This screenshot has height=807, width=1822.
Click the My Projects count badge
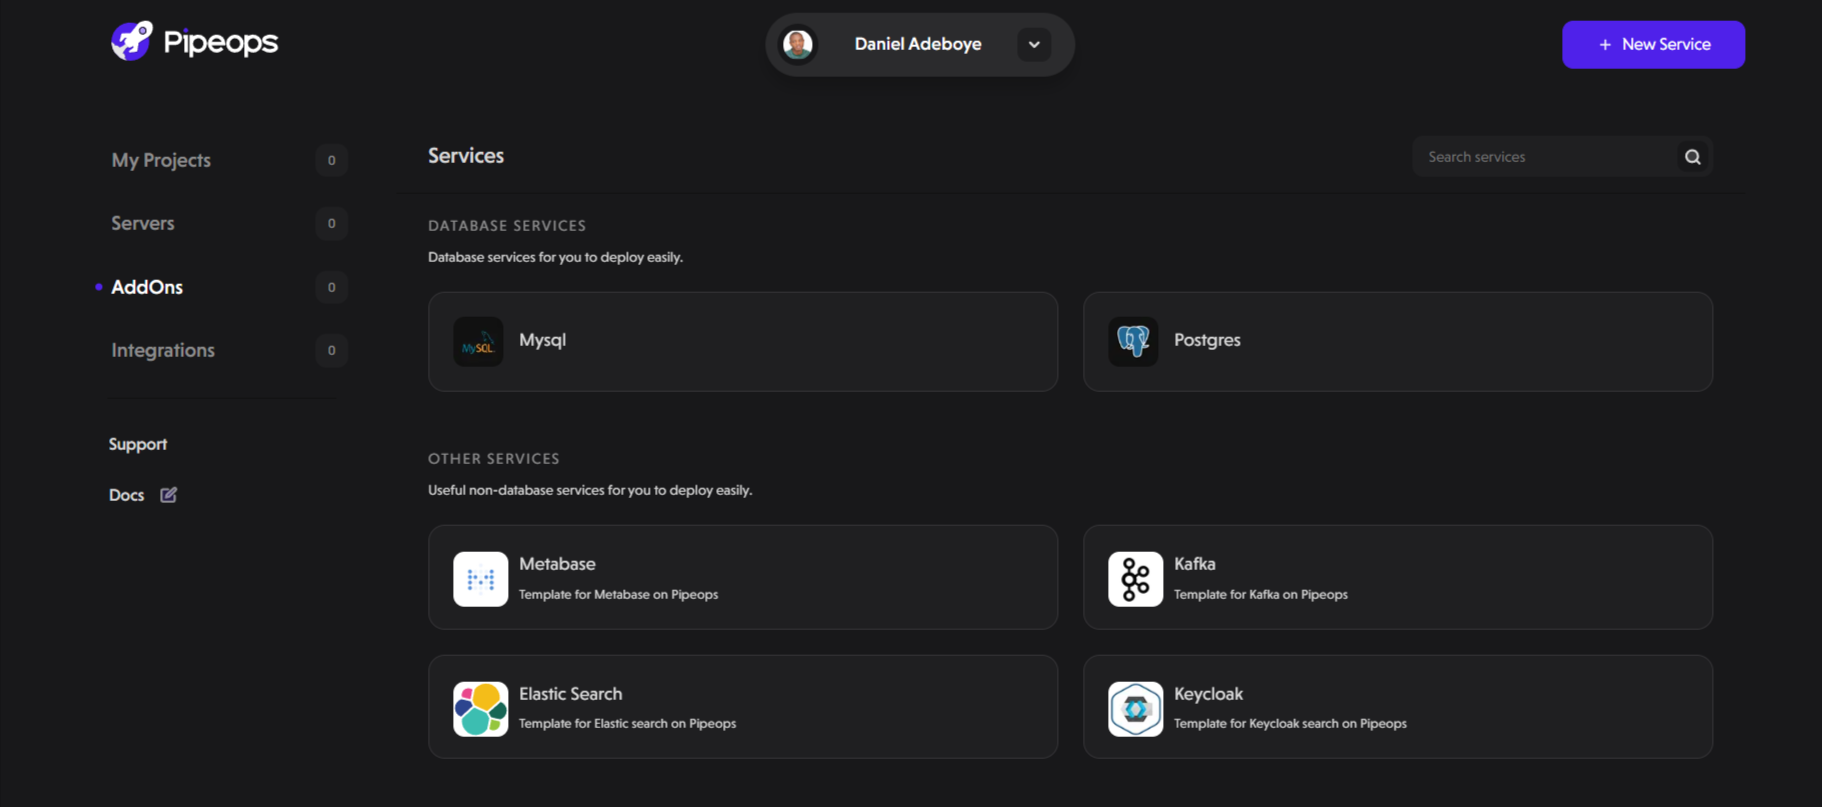[x=331, y=160]
